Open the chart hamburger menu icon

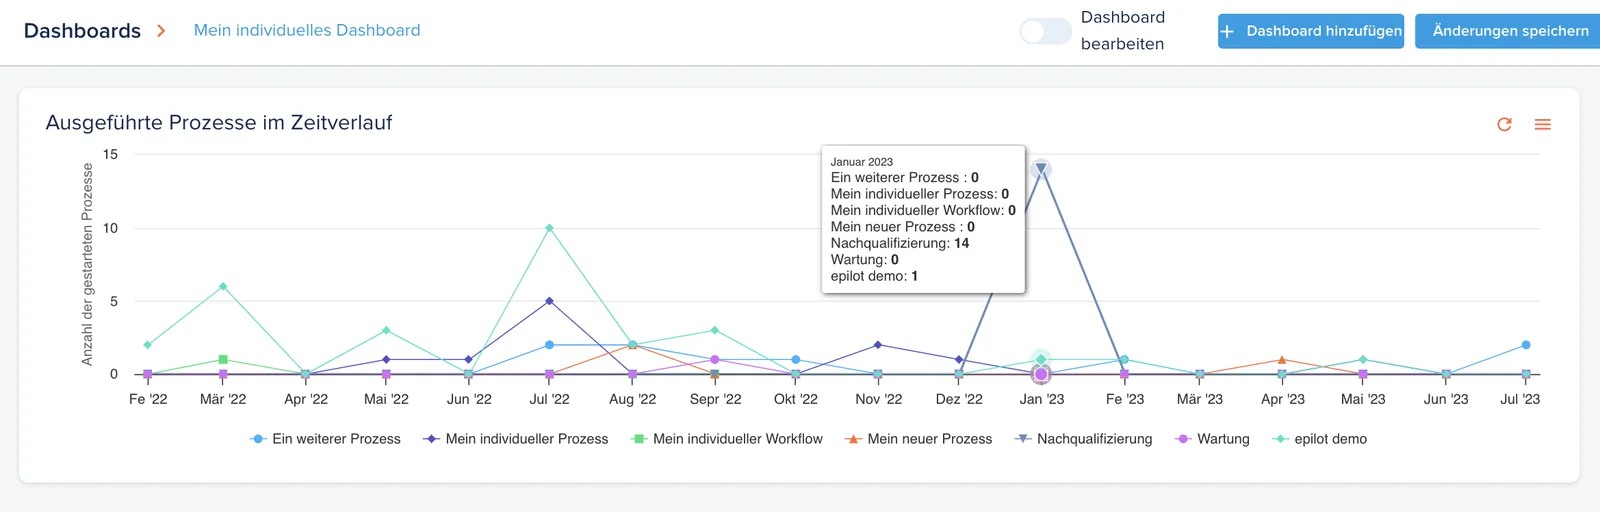tap(1543, 124)
